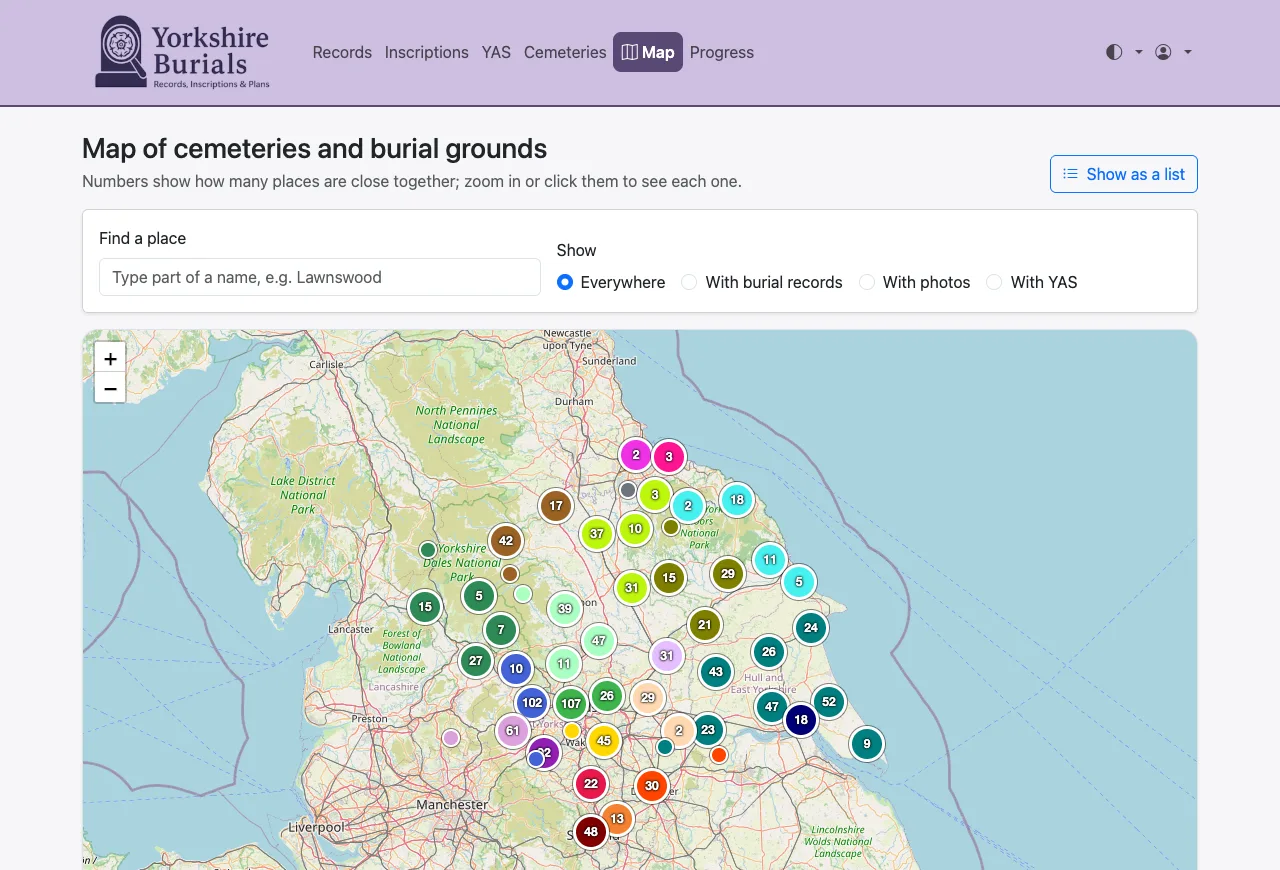The image size is (1280, 870).
Task: Open the cluster marker numbered 45
Action: coord(604,741)
